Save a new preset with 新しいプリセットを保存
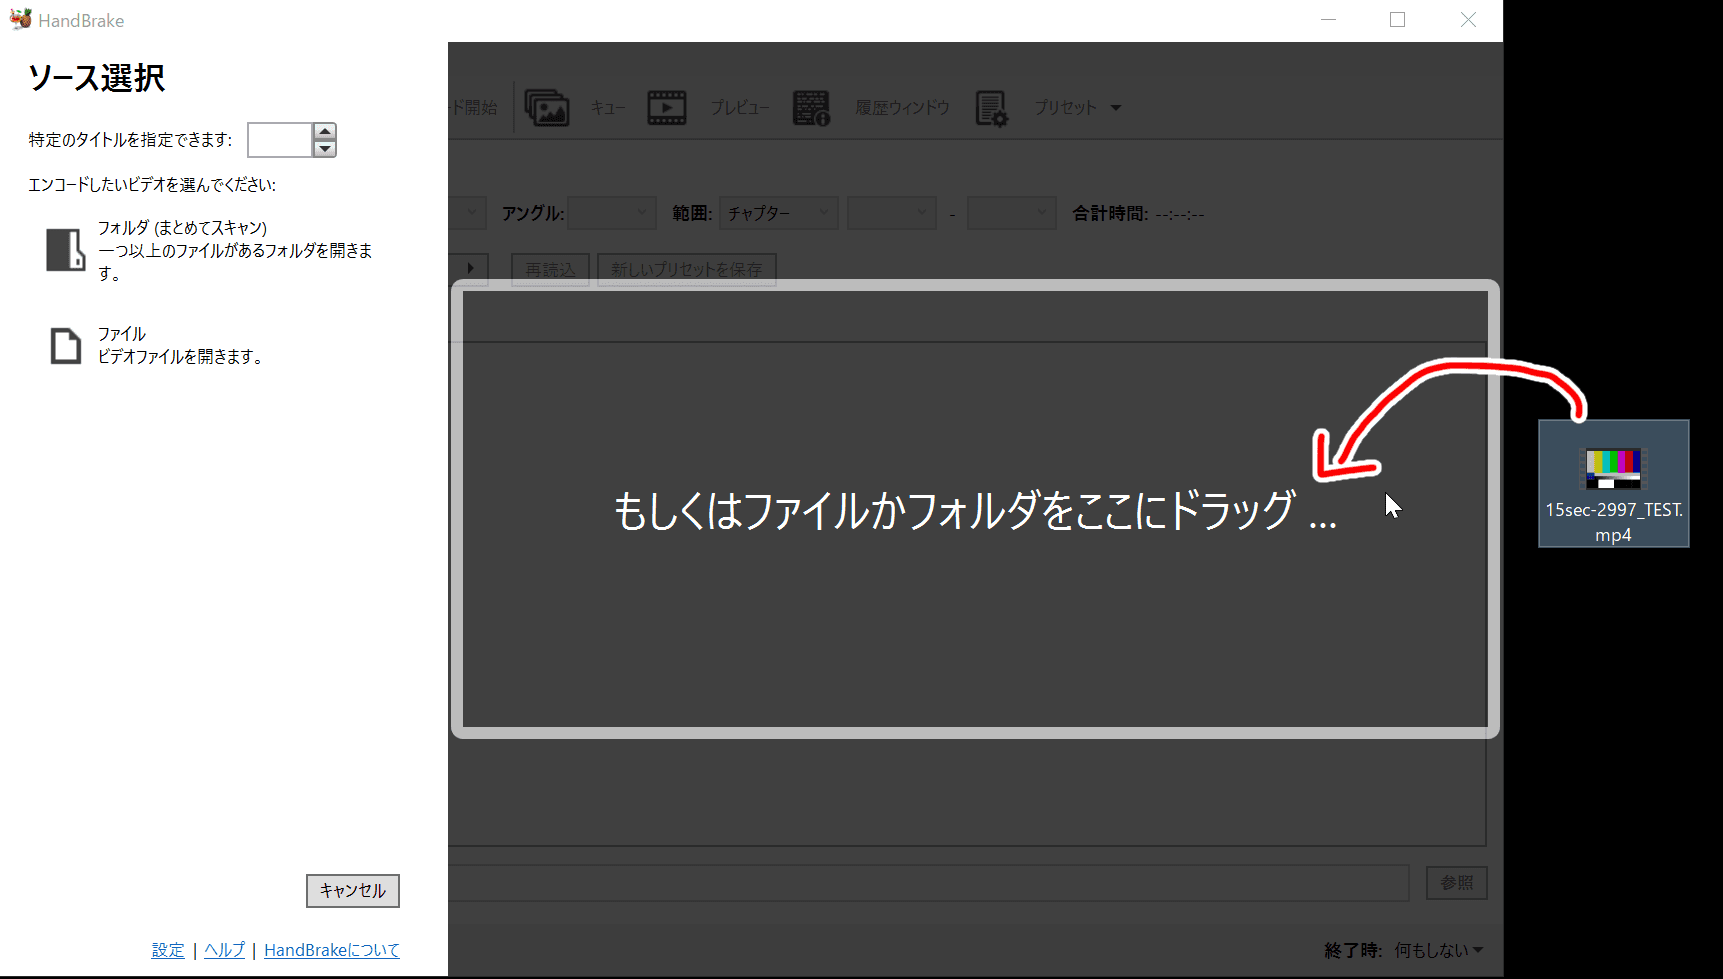The image size is (1723, 979). point(686,269)
